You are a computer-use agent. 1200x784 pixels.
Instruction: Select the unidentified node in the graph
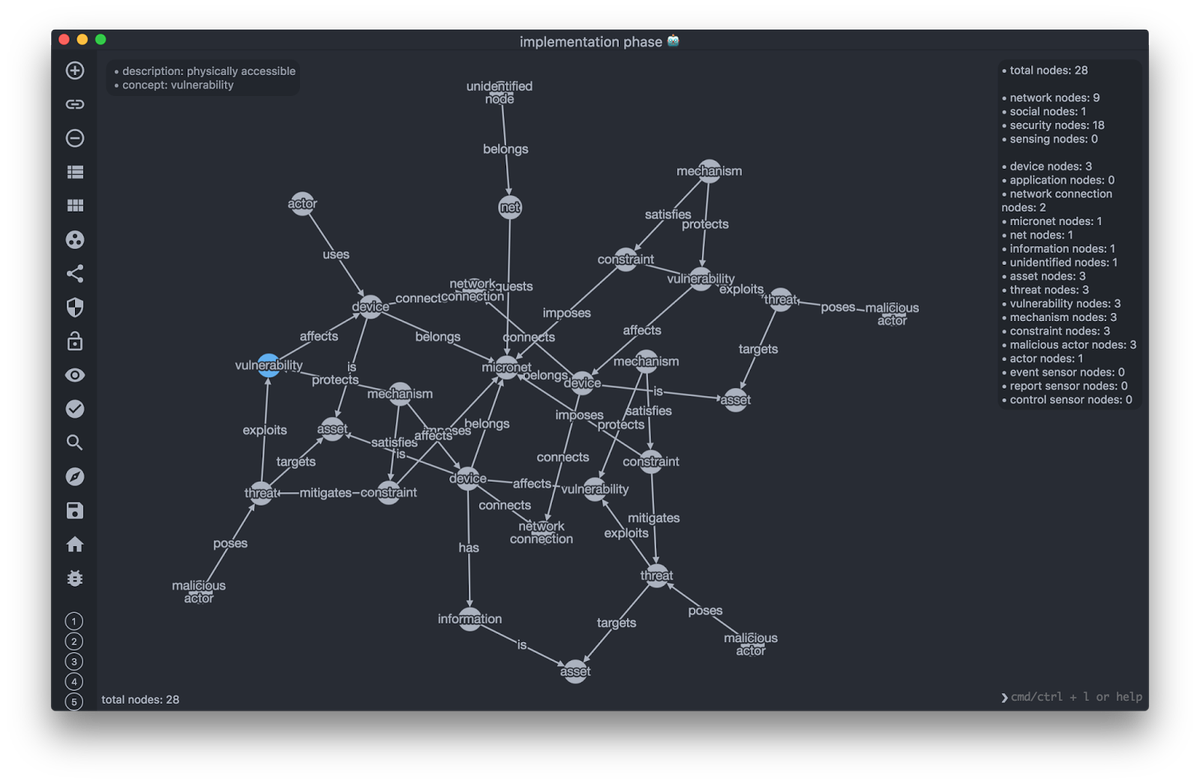tap(500, 92)
